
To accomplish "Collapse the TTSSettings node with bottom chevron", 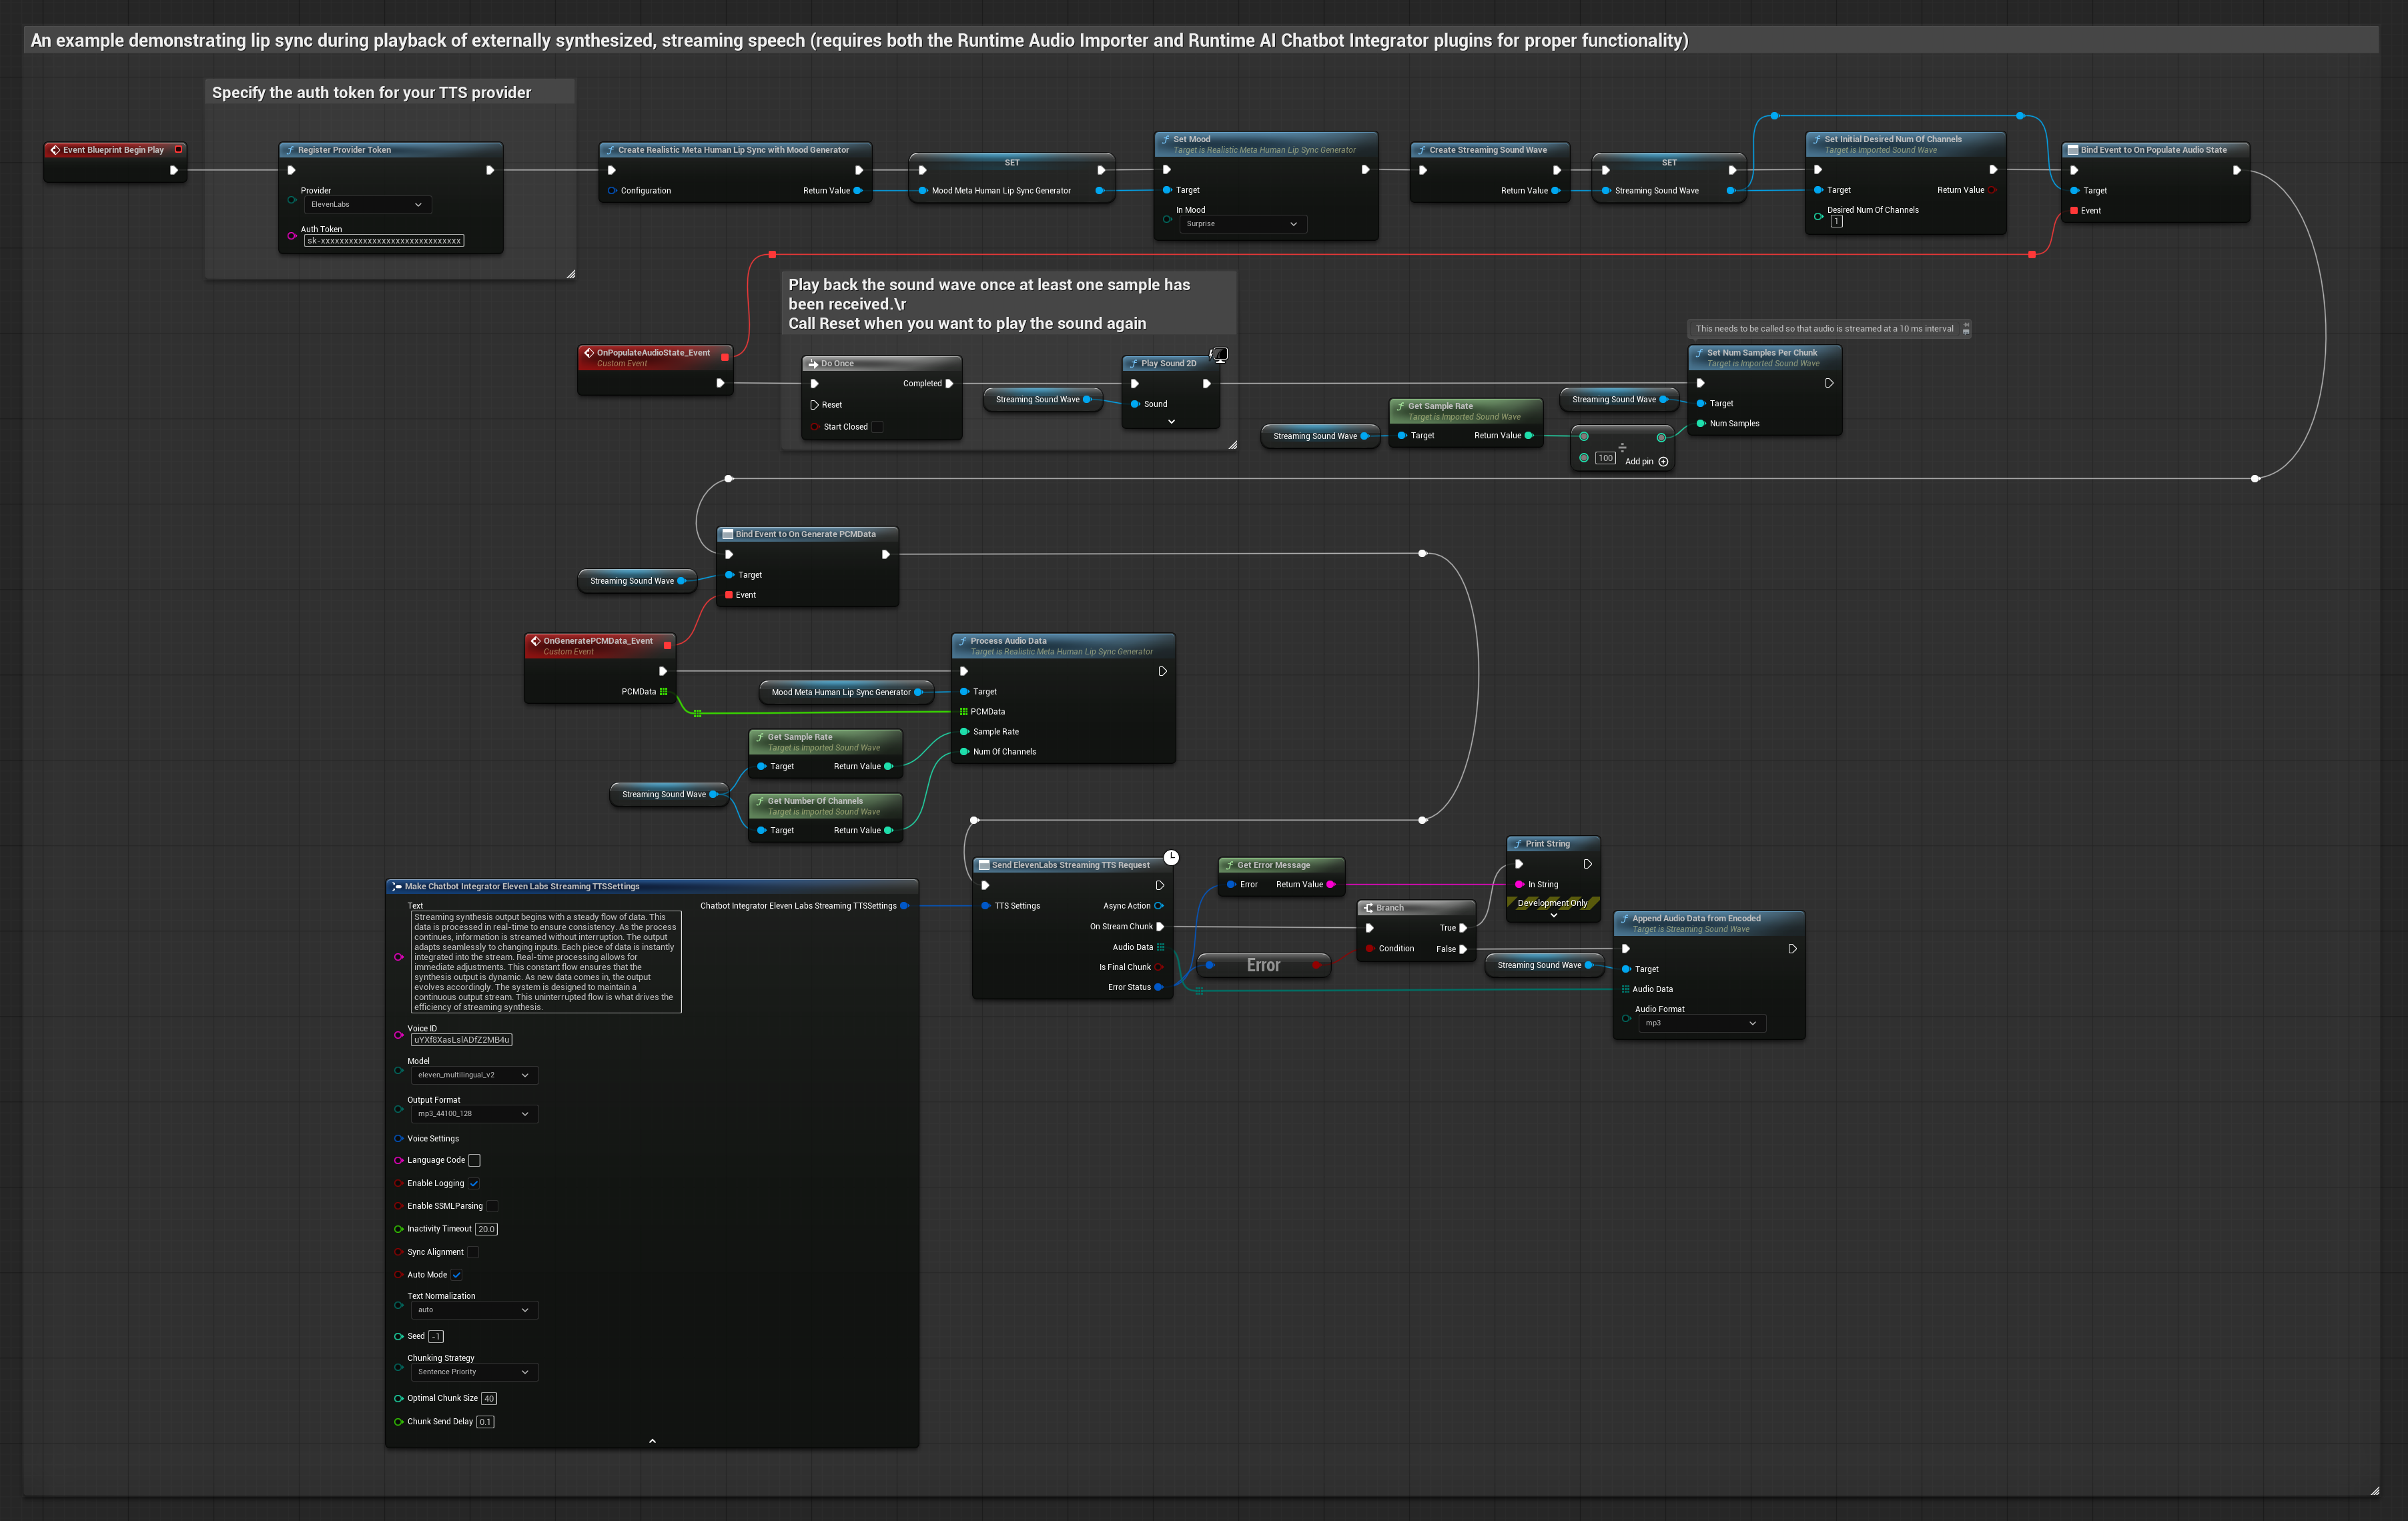I will pos(652,1441).
